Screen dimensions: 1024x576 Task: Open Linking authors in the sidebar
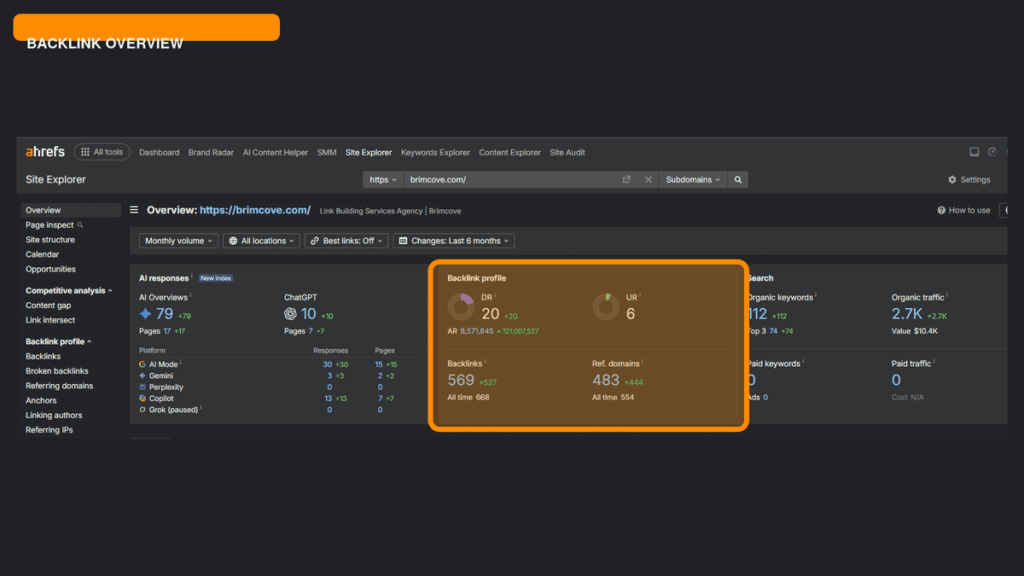[54, 415]
